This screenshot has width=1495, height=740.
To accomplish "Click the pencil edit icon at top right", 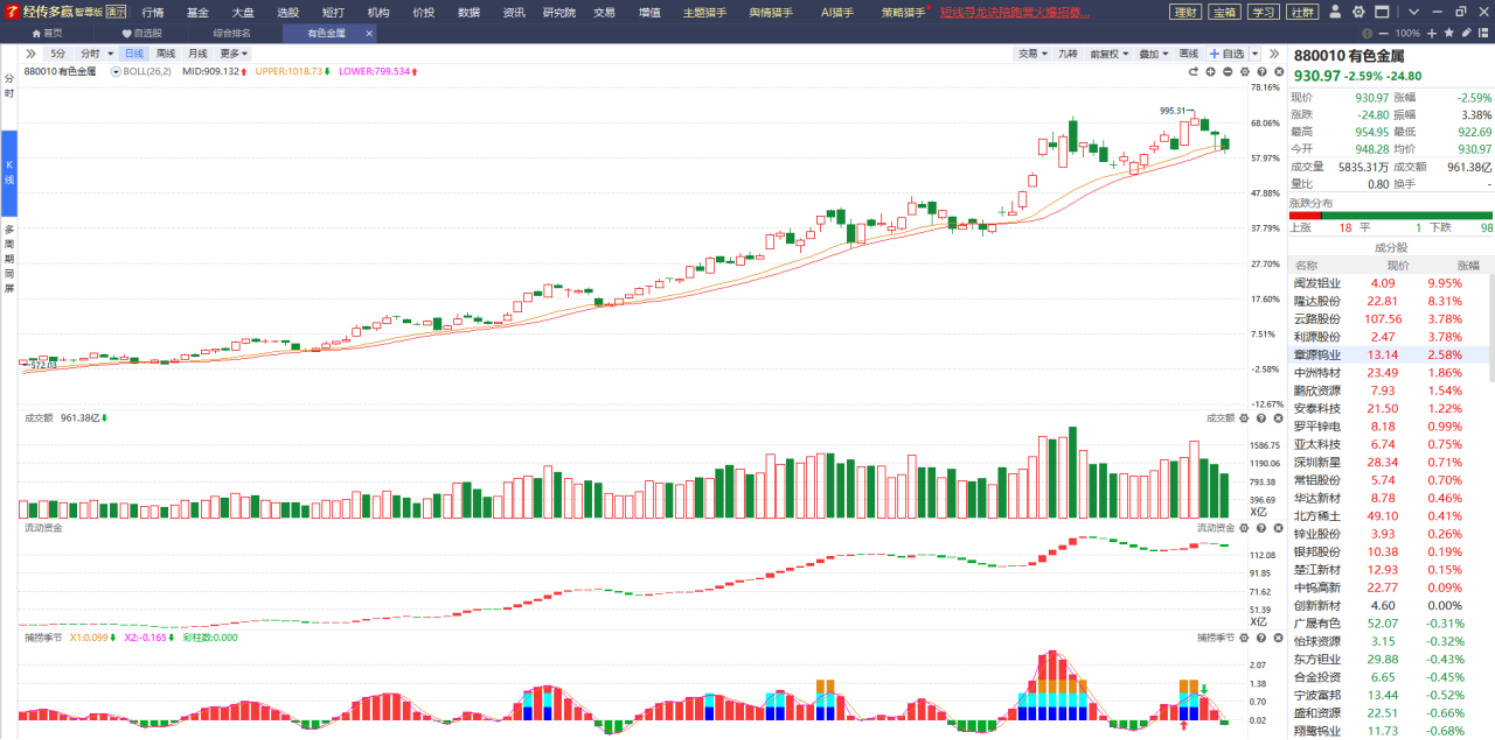I will click(1466, 33).
